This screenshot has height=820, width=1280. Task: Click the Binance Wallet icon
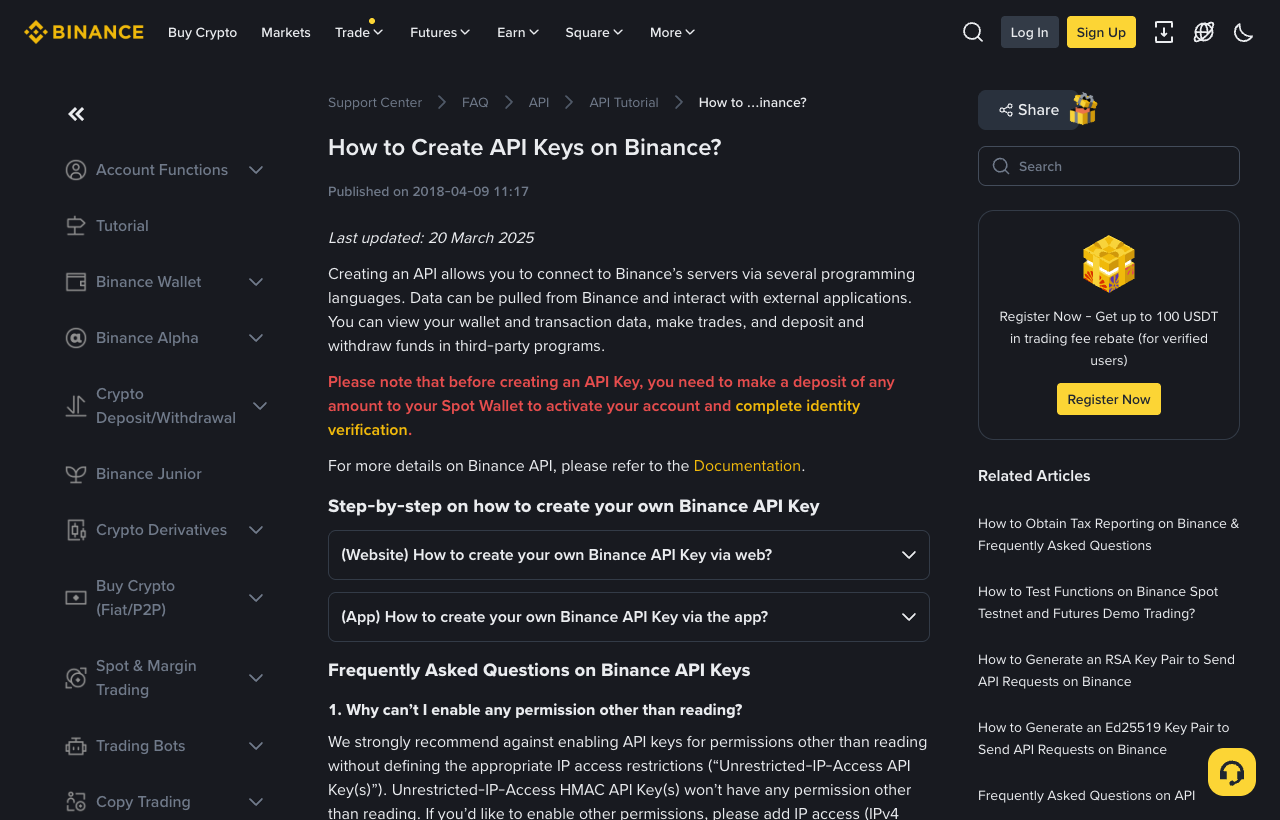76,282
